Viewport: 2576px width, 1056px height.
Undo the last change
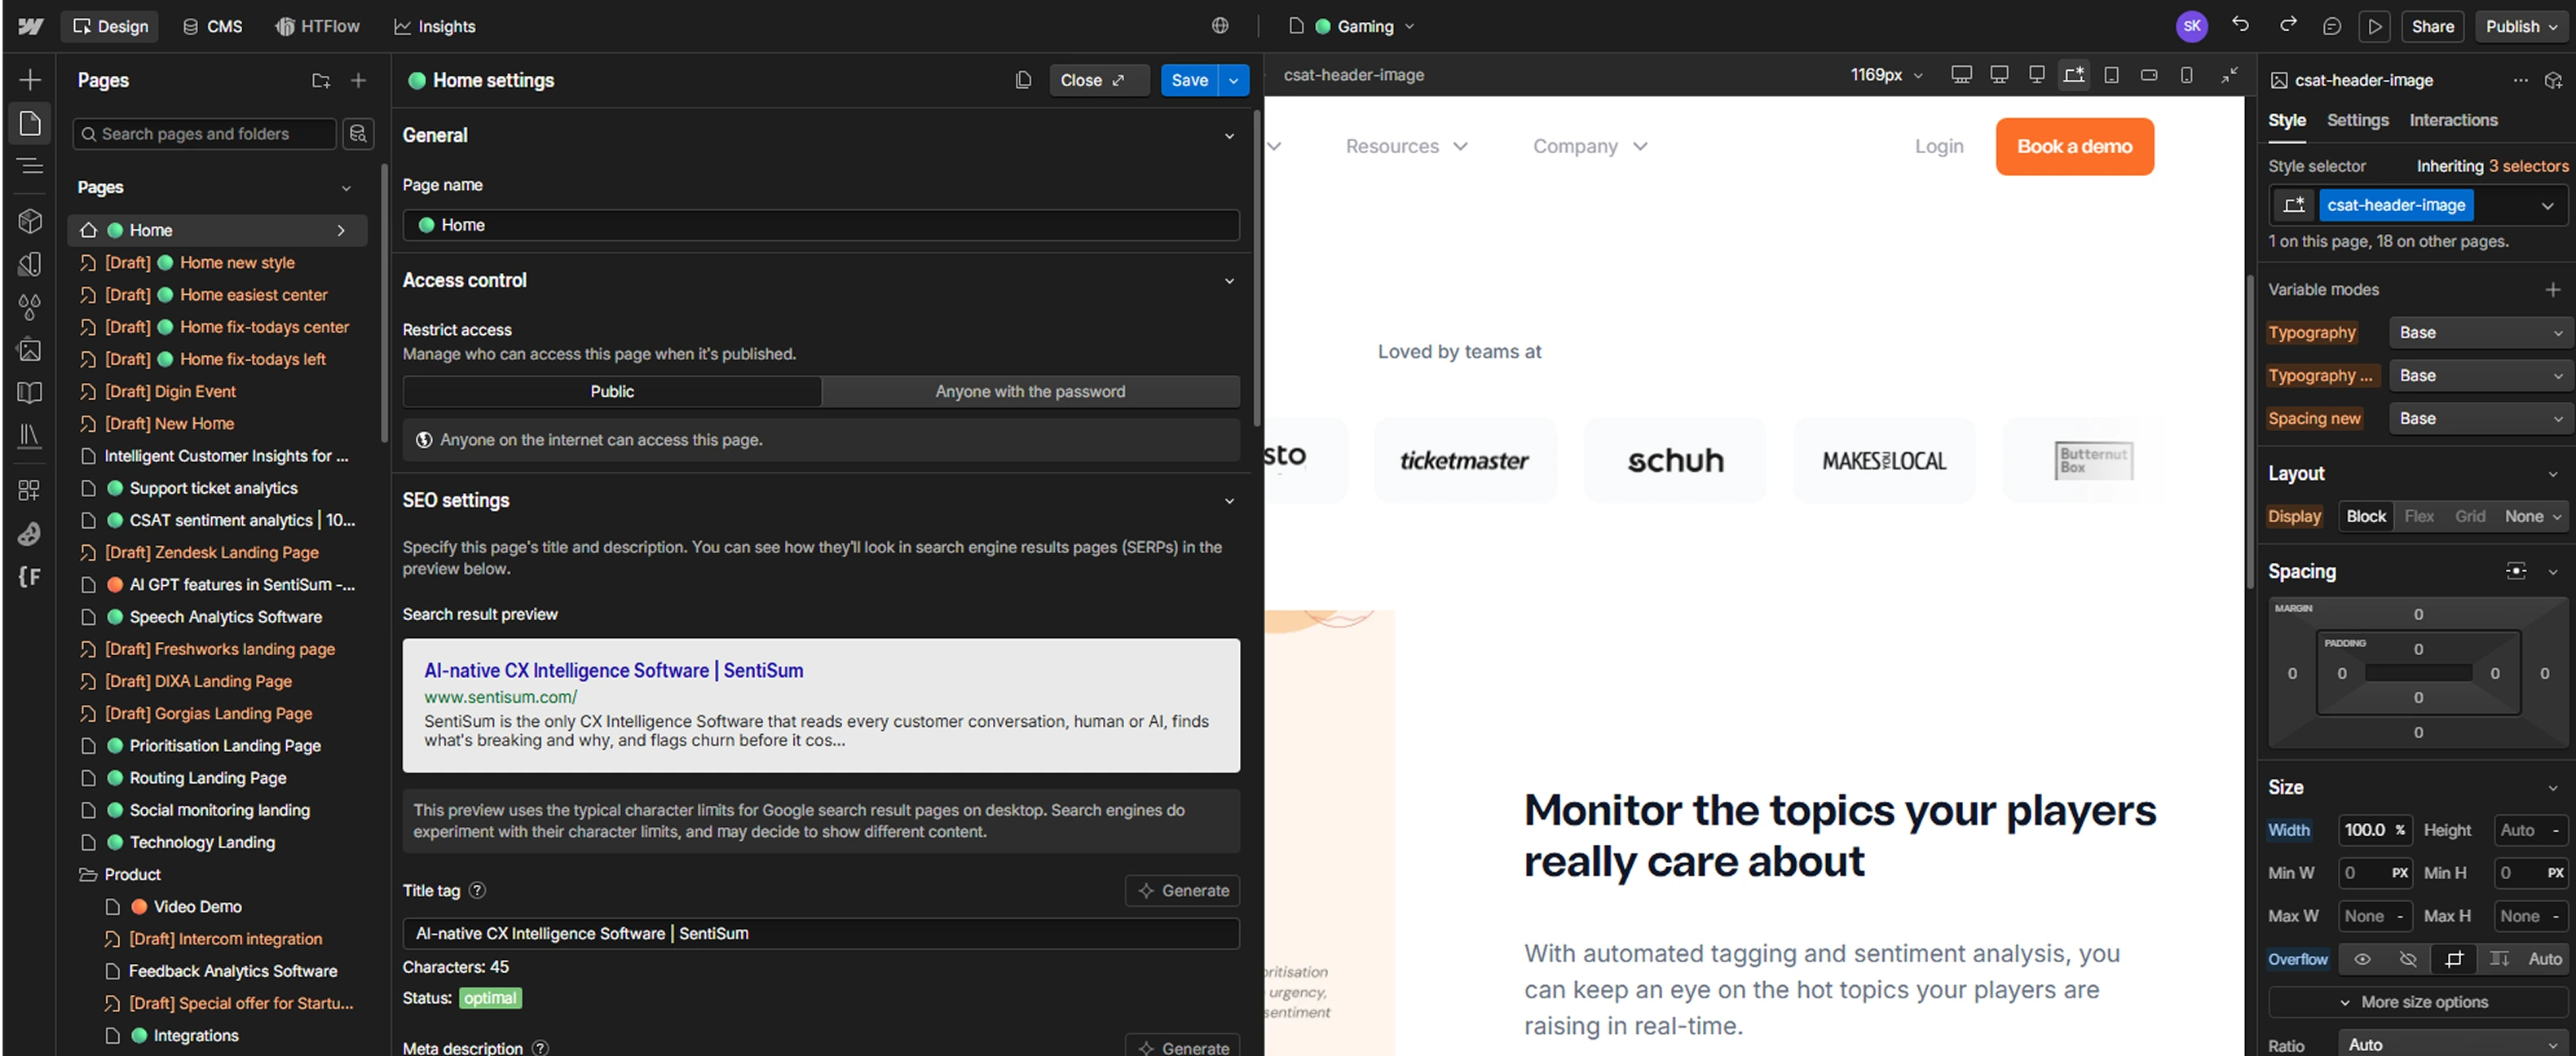coord(2240,25)
